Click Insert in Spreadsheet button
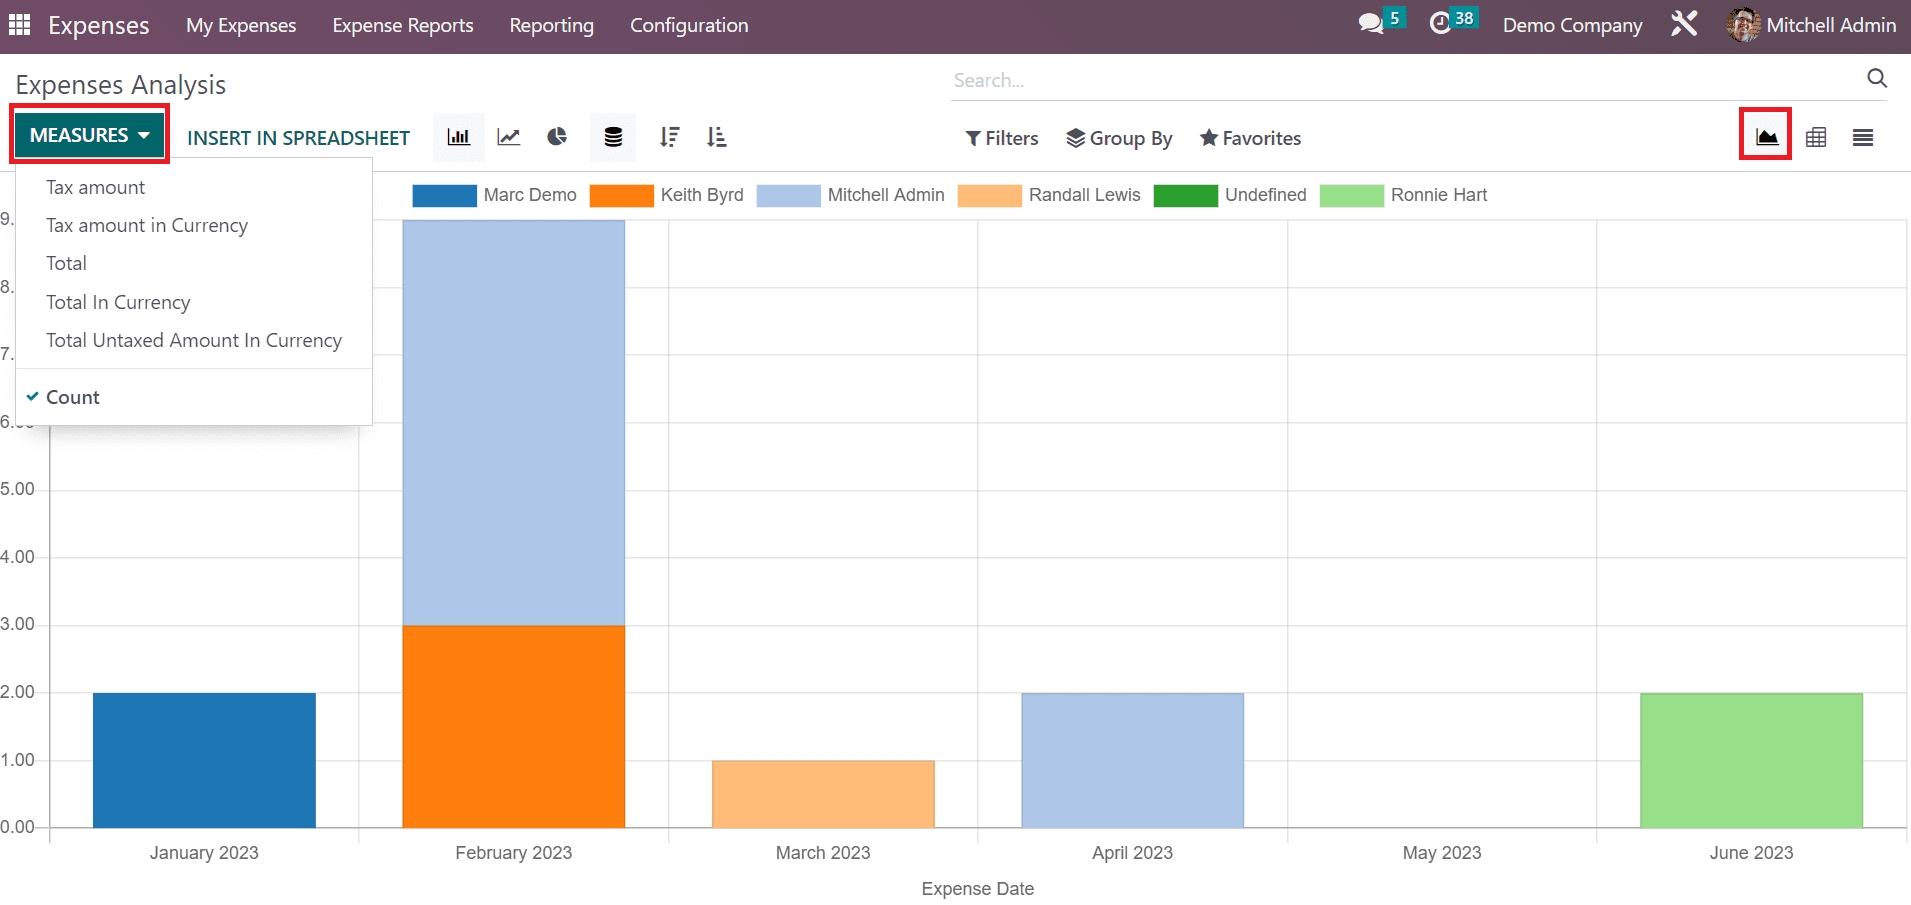The image size is (1911, 905). click(298, 138)
